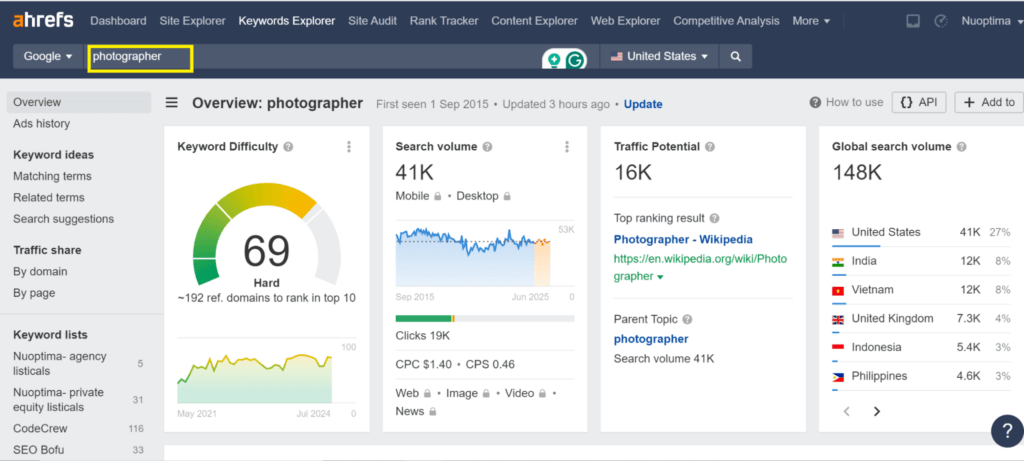Click the API button
Viewport: 1024px width, 461px height.
coord(919,102)
